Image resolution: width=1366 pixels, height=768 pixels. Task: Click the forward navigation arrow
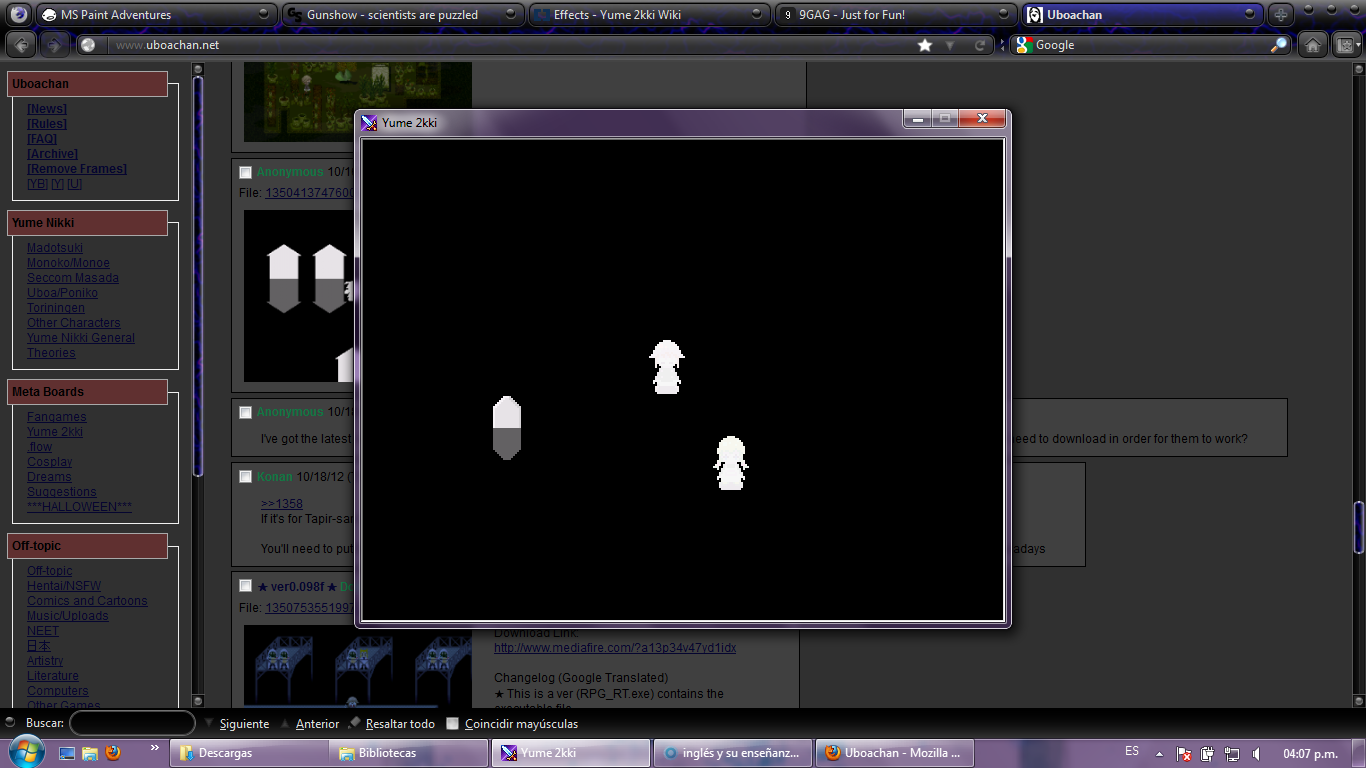(x=55, y=45)
